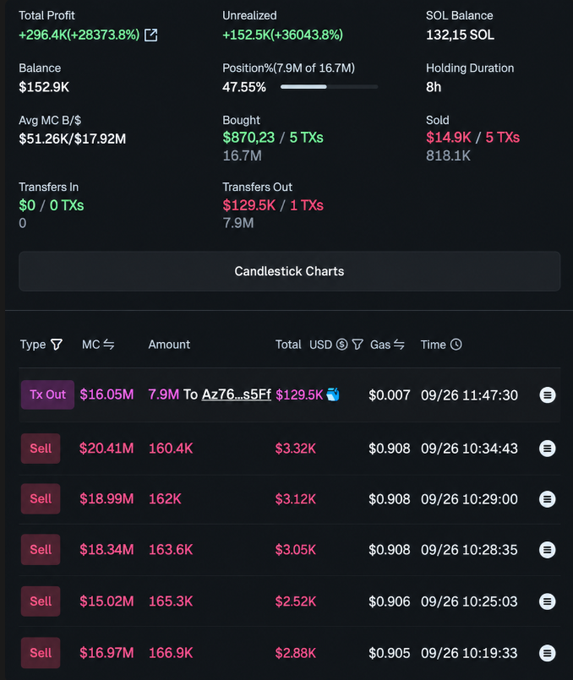Image resolution: width=573 pixels, height=680 pixels.
Task: Open details icon for 10:19:33 sell row
Action: coord(547,653)
